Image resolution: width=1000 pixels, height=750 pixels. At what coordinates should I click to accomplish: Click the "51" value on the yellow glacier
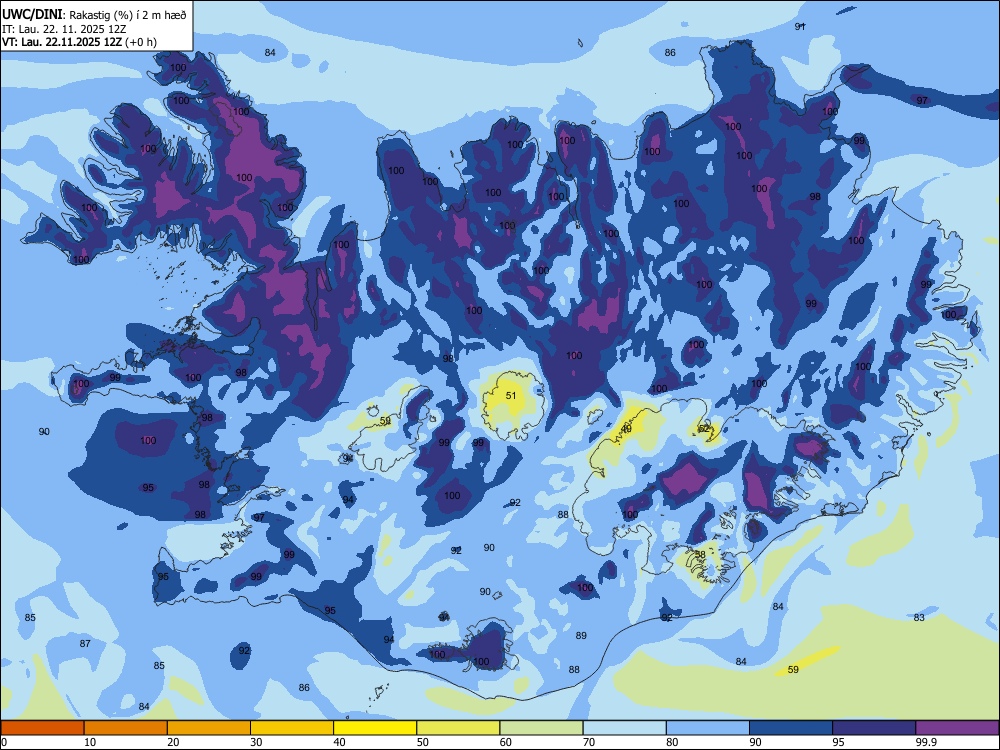tap(511, 395)
